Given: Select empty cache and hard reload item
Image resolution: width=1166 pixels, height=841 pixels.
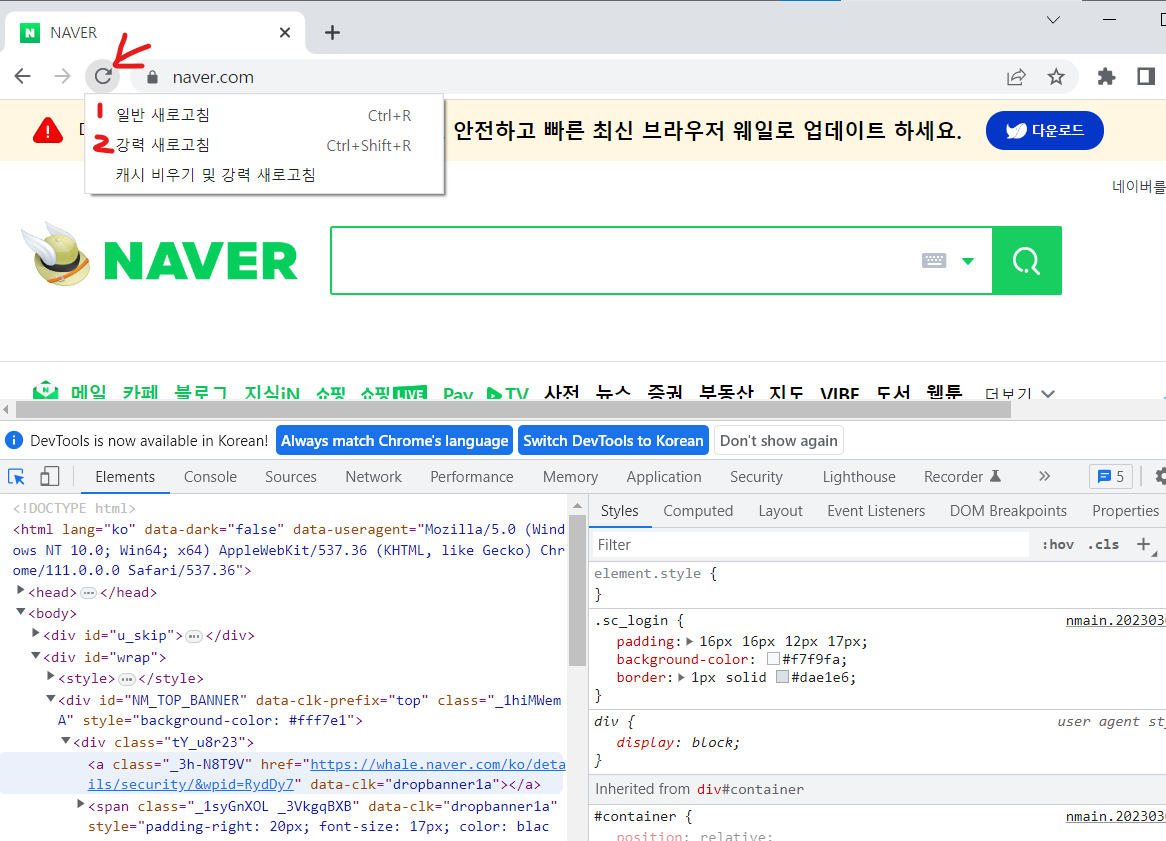Looking at the screenshot, I should (265, 175).
